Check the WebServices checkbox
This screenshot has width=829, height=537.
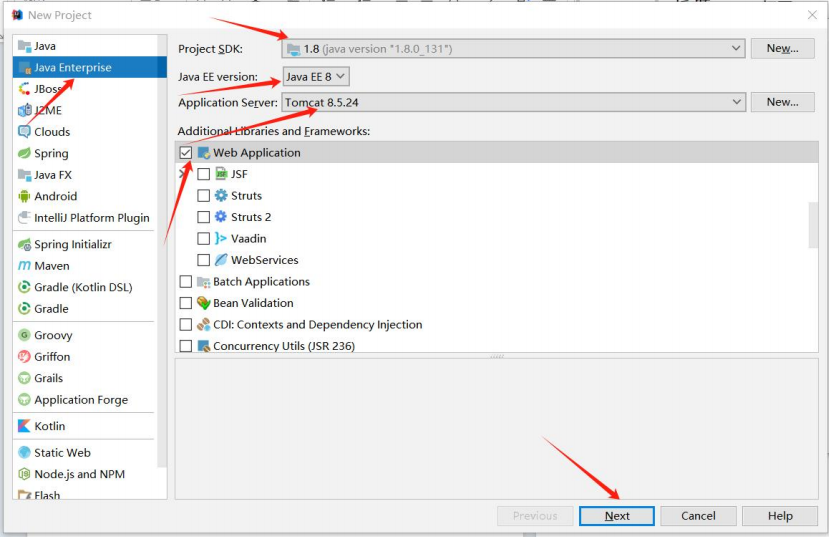pyautogui.click(x=204, y=260)
